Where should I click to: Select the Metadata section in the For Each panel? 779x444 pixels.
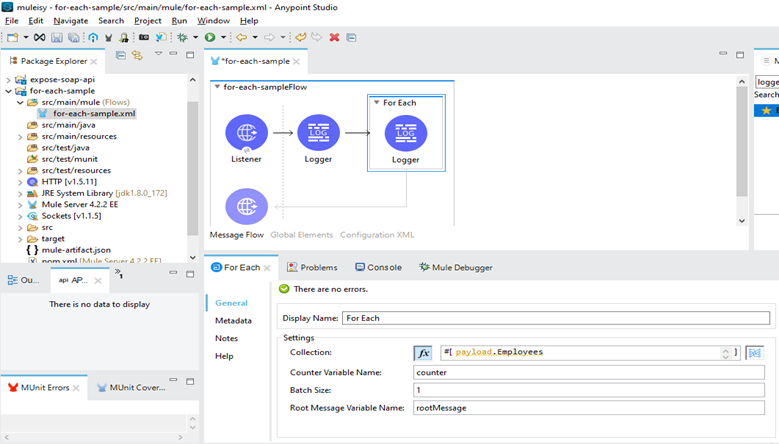coord(233,321)
